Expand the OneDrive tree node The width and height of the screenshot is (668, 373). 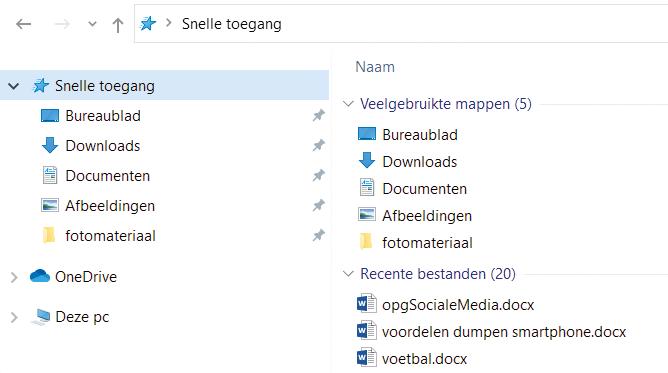tap(14, 277)
